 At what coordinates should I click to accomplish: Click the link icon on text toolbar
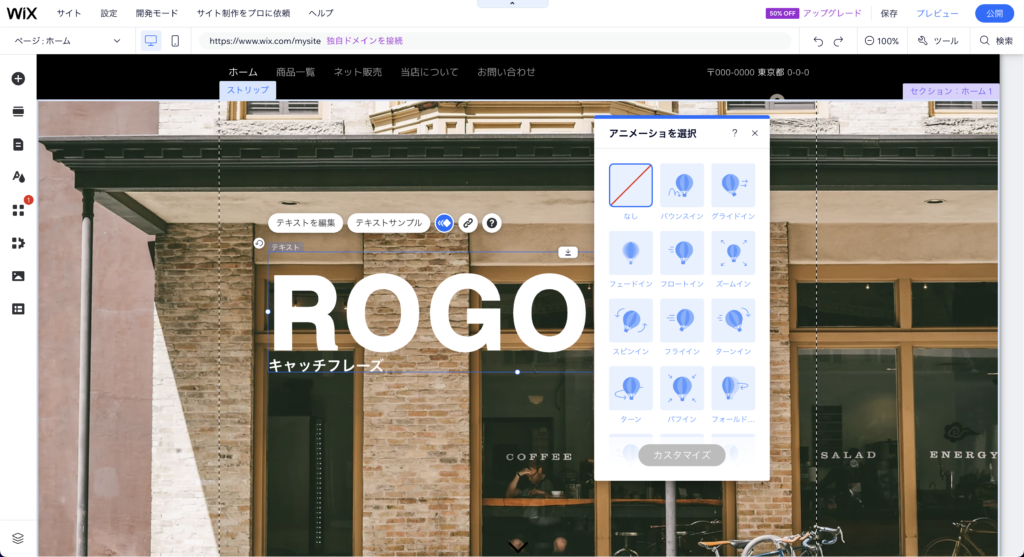pyautogui.click(x=468, y=223)
